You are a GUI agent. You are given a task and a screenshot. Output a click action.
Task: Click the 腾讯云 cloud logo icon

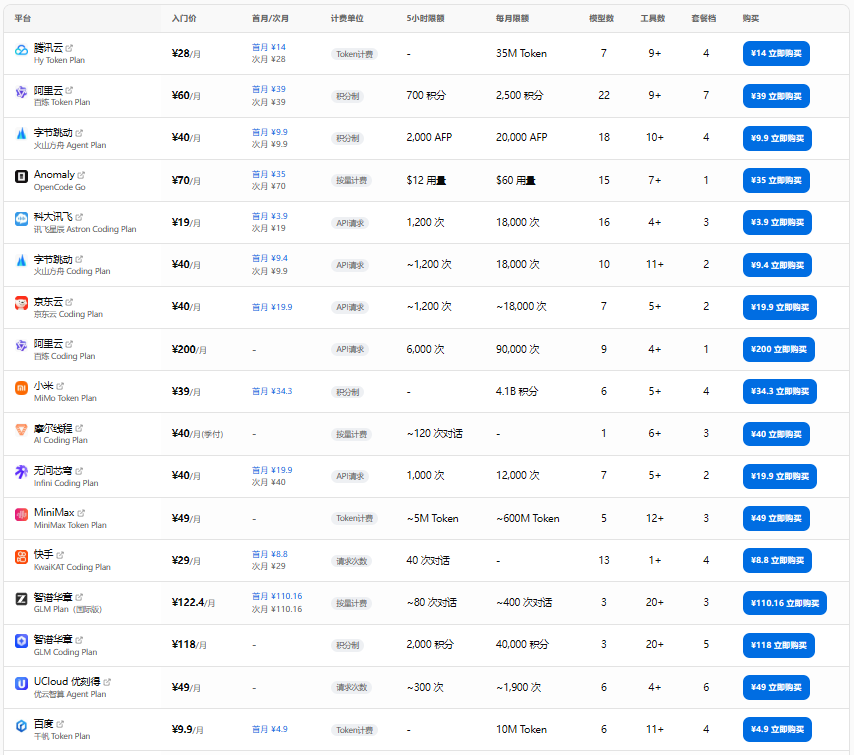click(21, 50)
